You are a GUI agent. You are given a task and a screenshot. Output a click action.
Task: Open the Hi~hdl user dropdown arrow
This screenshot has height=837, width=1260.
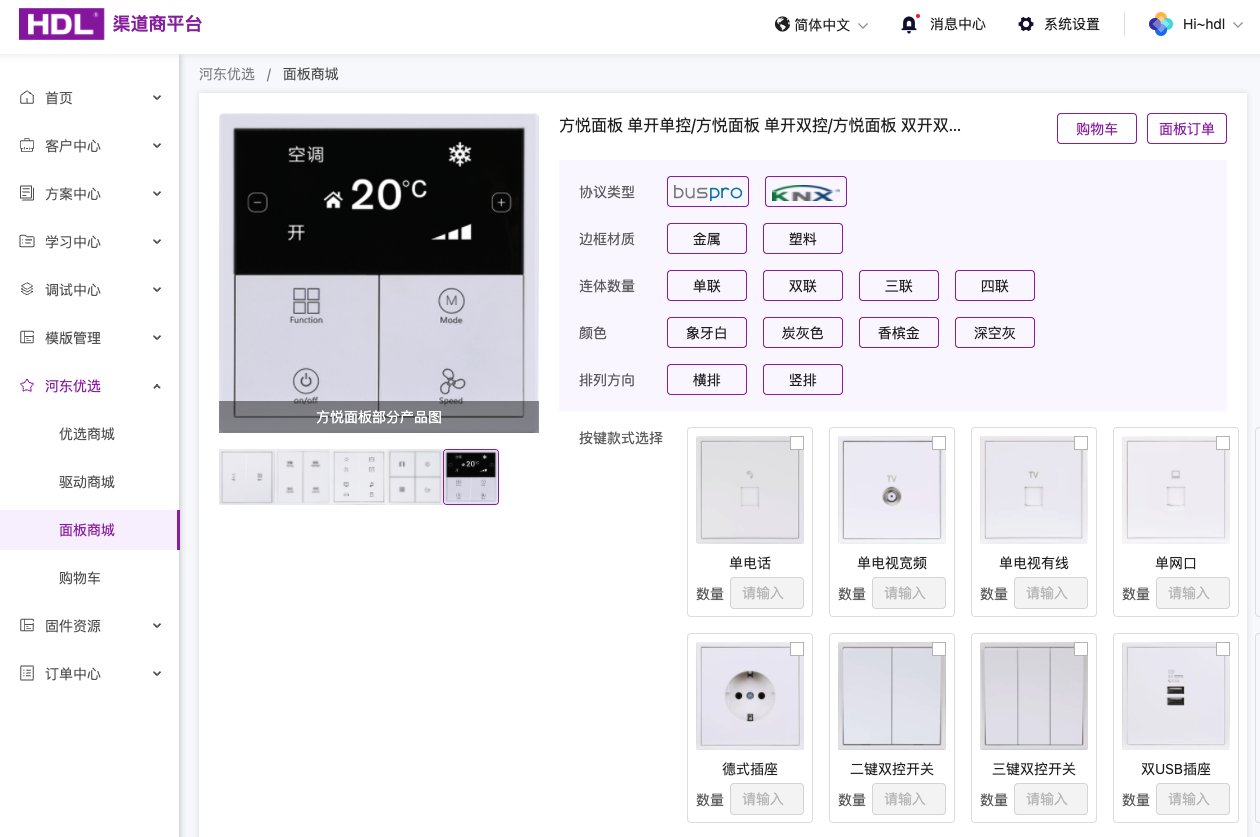coord(1237,25)
